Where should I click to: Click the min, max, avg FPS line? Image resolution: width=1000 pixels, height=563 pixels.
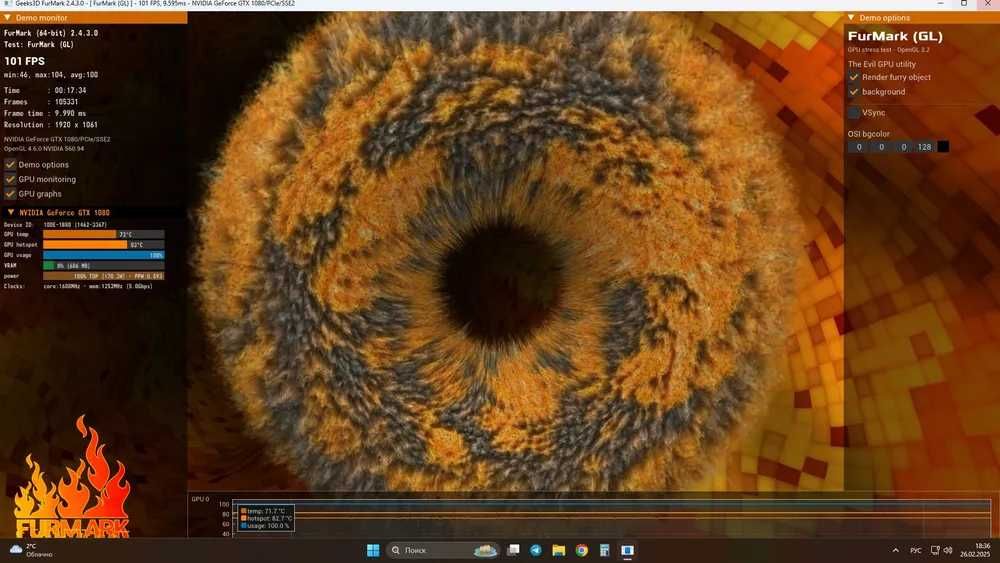[51, 75]
